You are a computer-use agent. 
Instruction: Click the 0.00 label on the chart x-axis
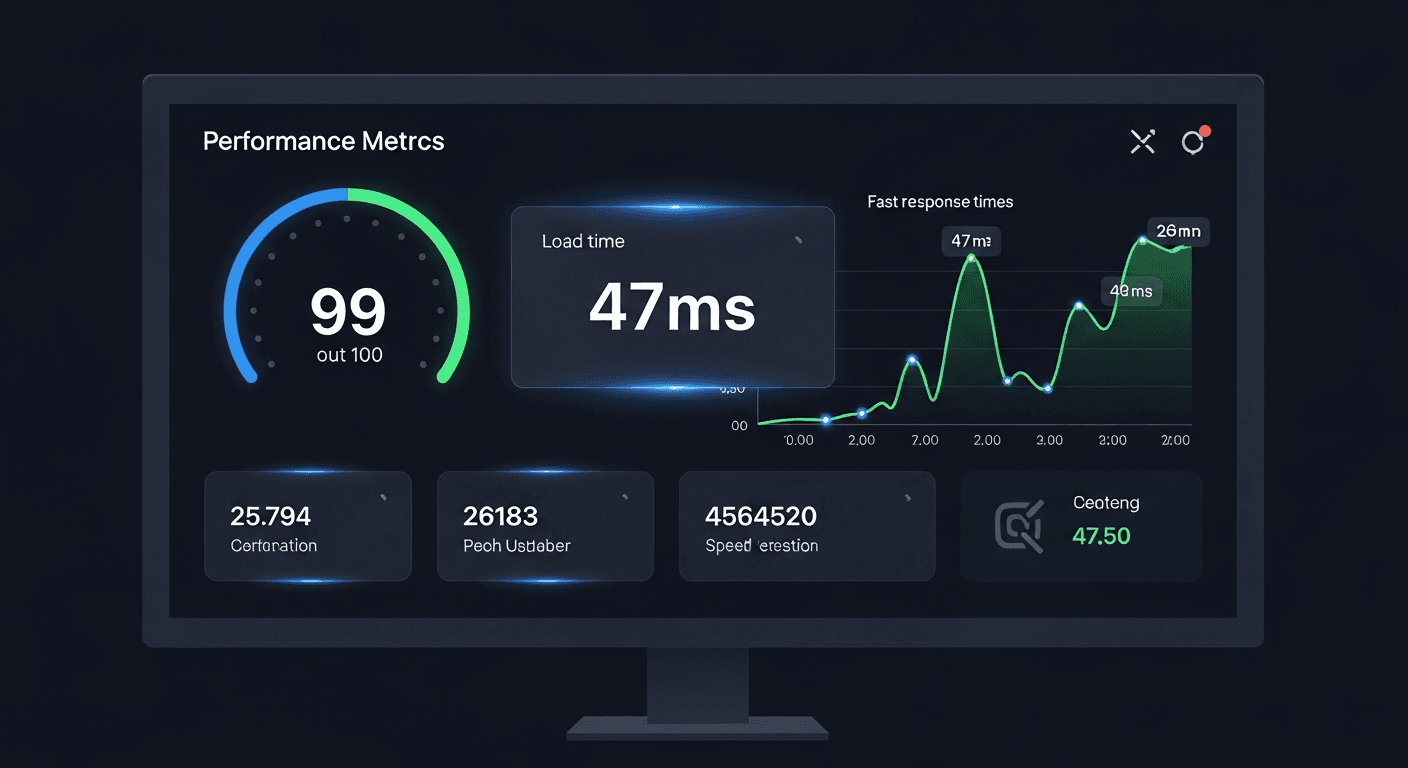797,440
